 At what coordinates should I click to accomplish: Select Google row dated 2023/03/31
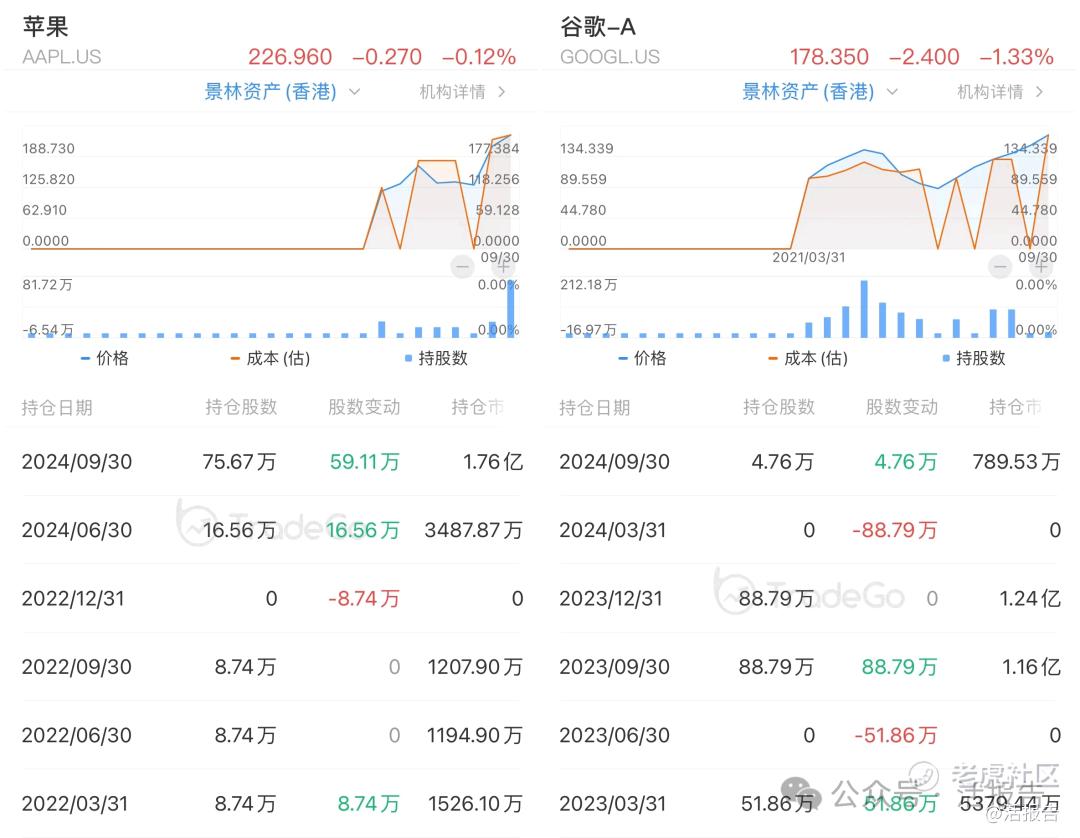coord(809,803)
